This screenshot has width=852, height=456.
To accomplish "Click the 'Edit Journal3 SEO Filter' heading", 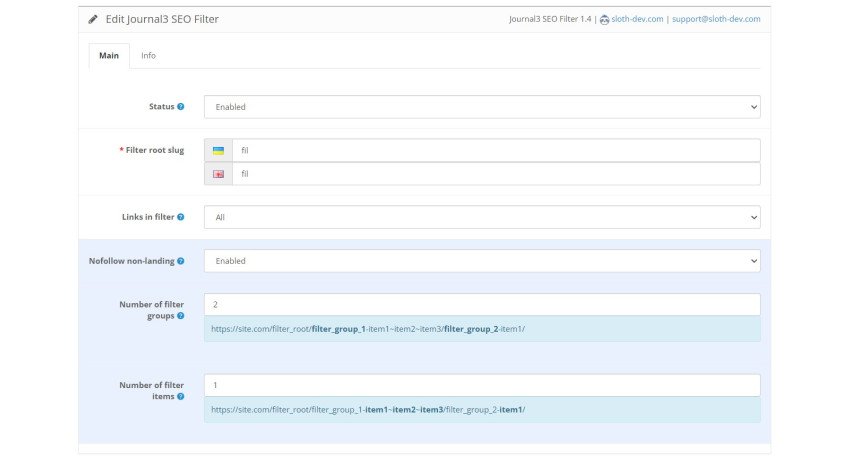I will (162, 19).
